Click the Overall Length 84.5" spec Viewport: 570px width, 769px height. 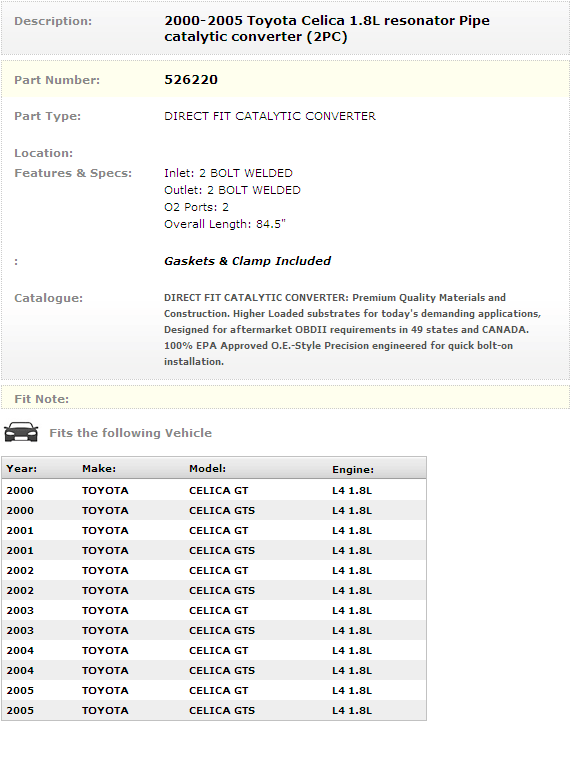225,224
